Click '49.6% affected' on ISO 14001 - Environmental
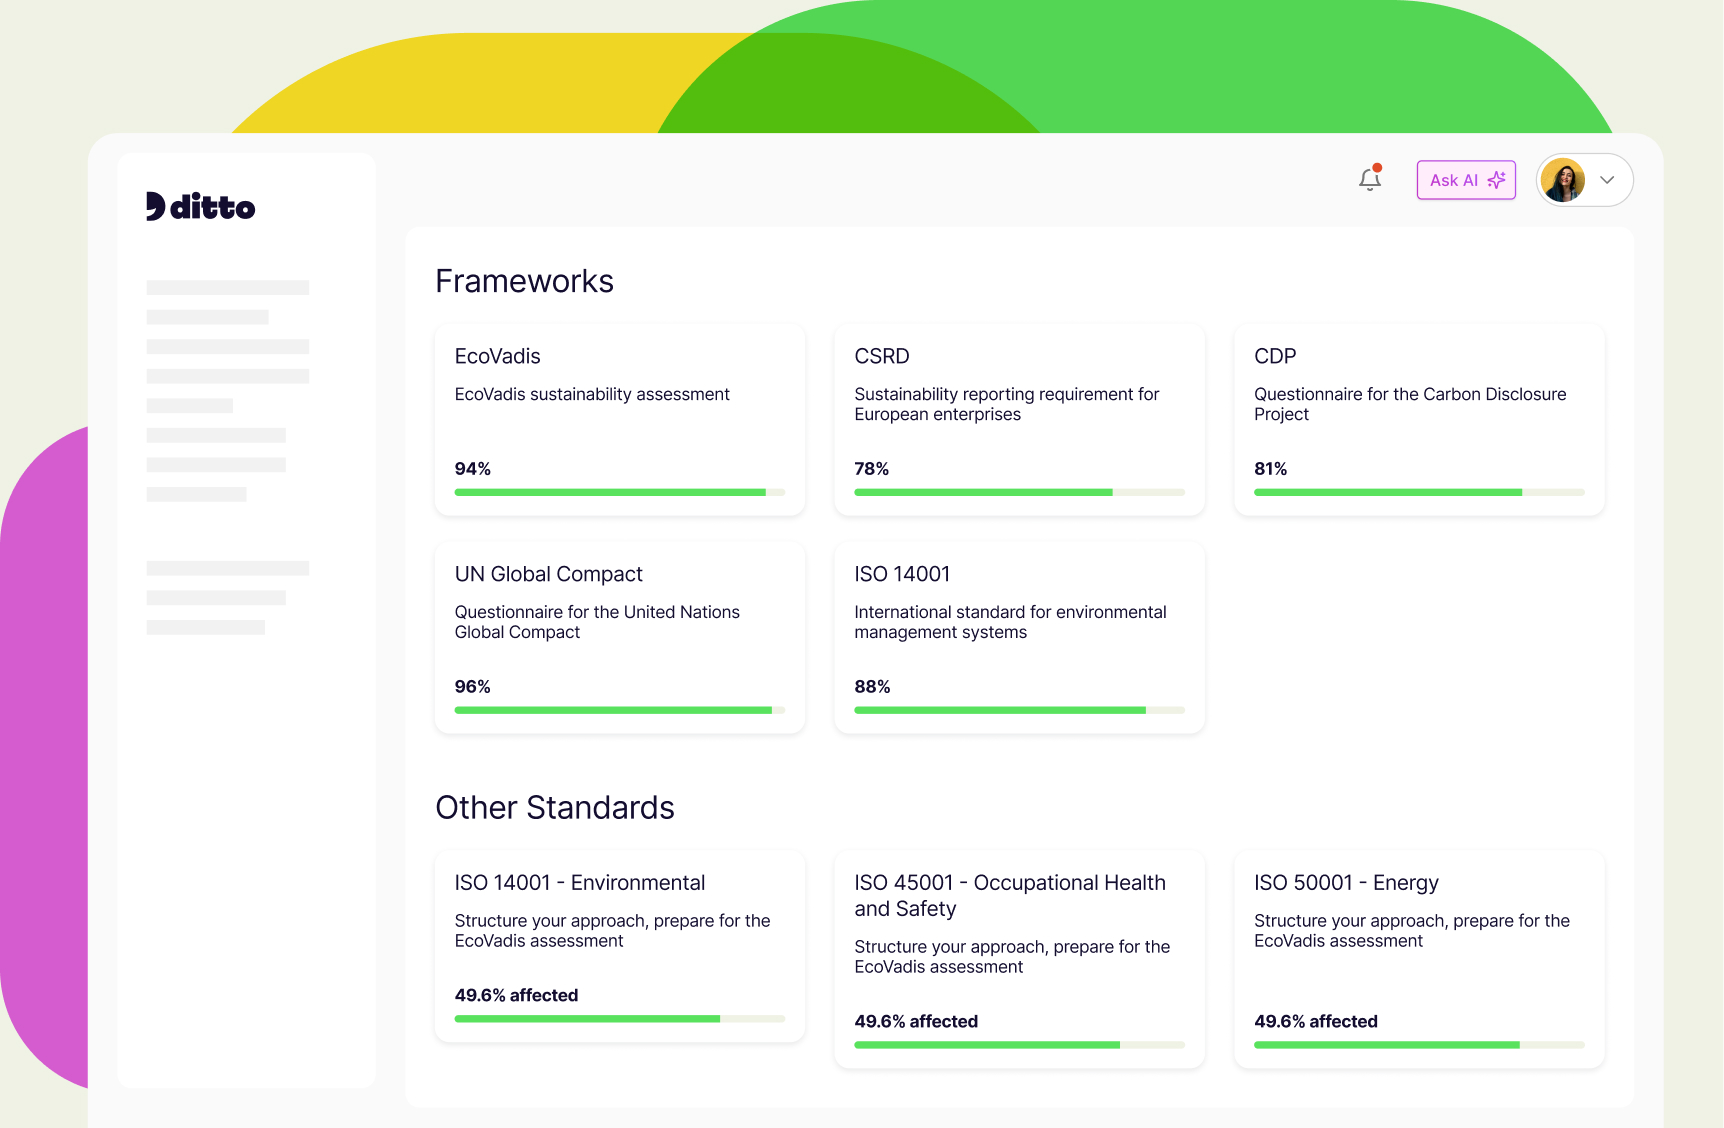The width and height of the screenshot is (1724, 1128). (516, 996)
